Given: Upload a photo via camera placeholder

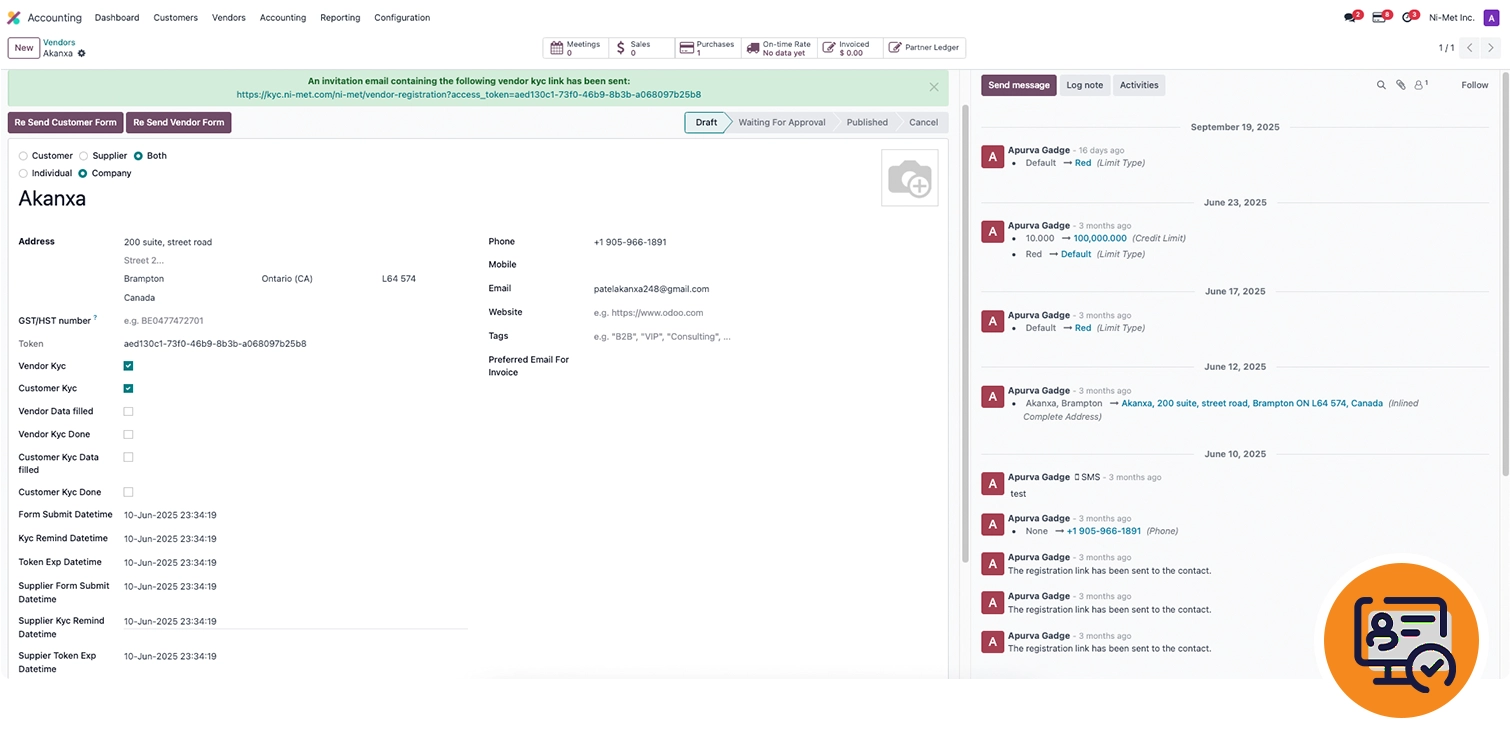Looking at the screenshot, I should coord(909,178).
